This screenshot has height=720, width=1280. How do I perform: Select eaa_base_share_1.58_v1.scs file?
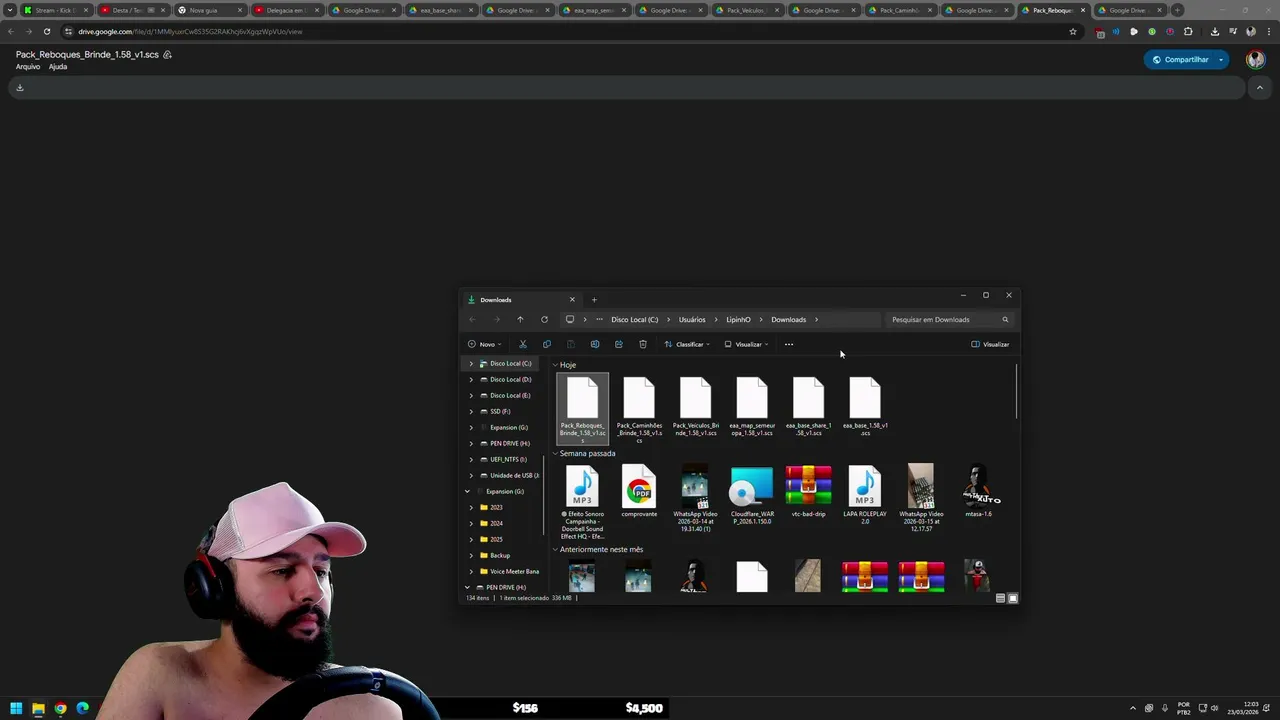point(808,406)
